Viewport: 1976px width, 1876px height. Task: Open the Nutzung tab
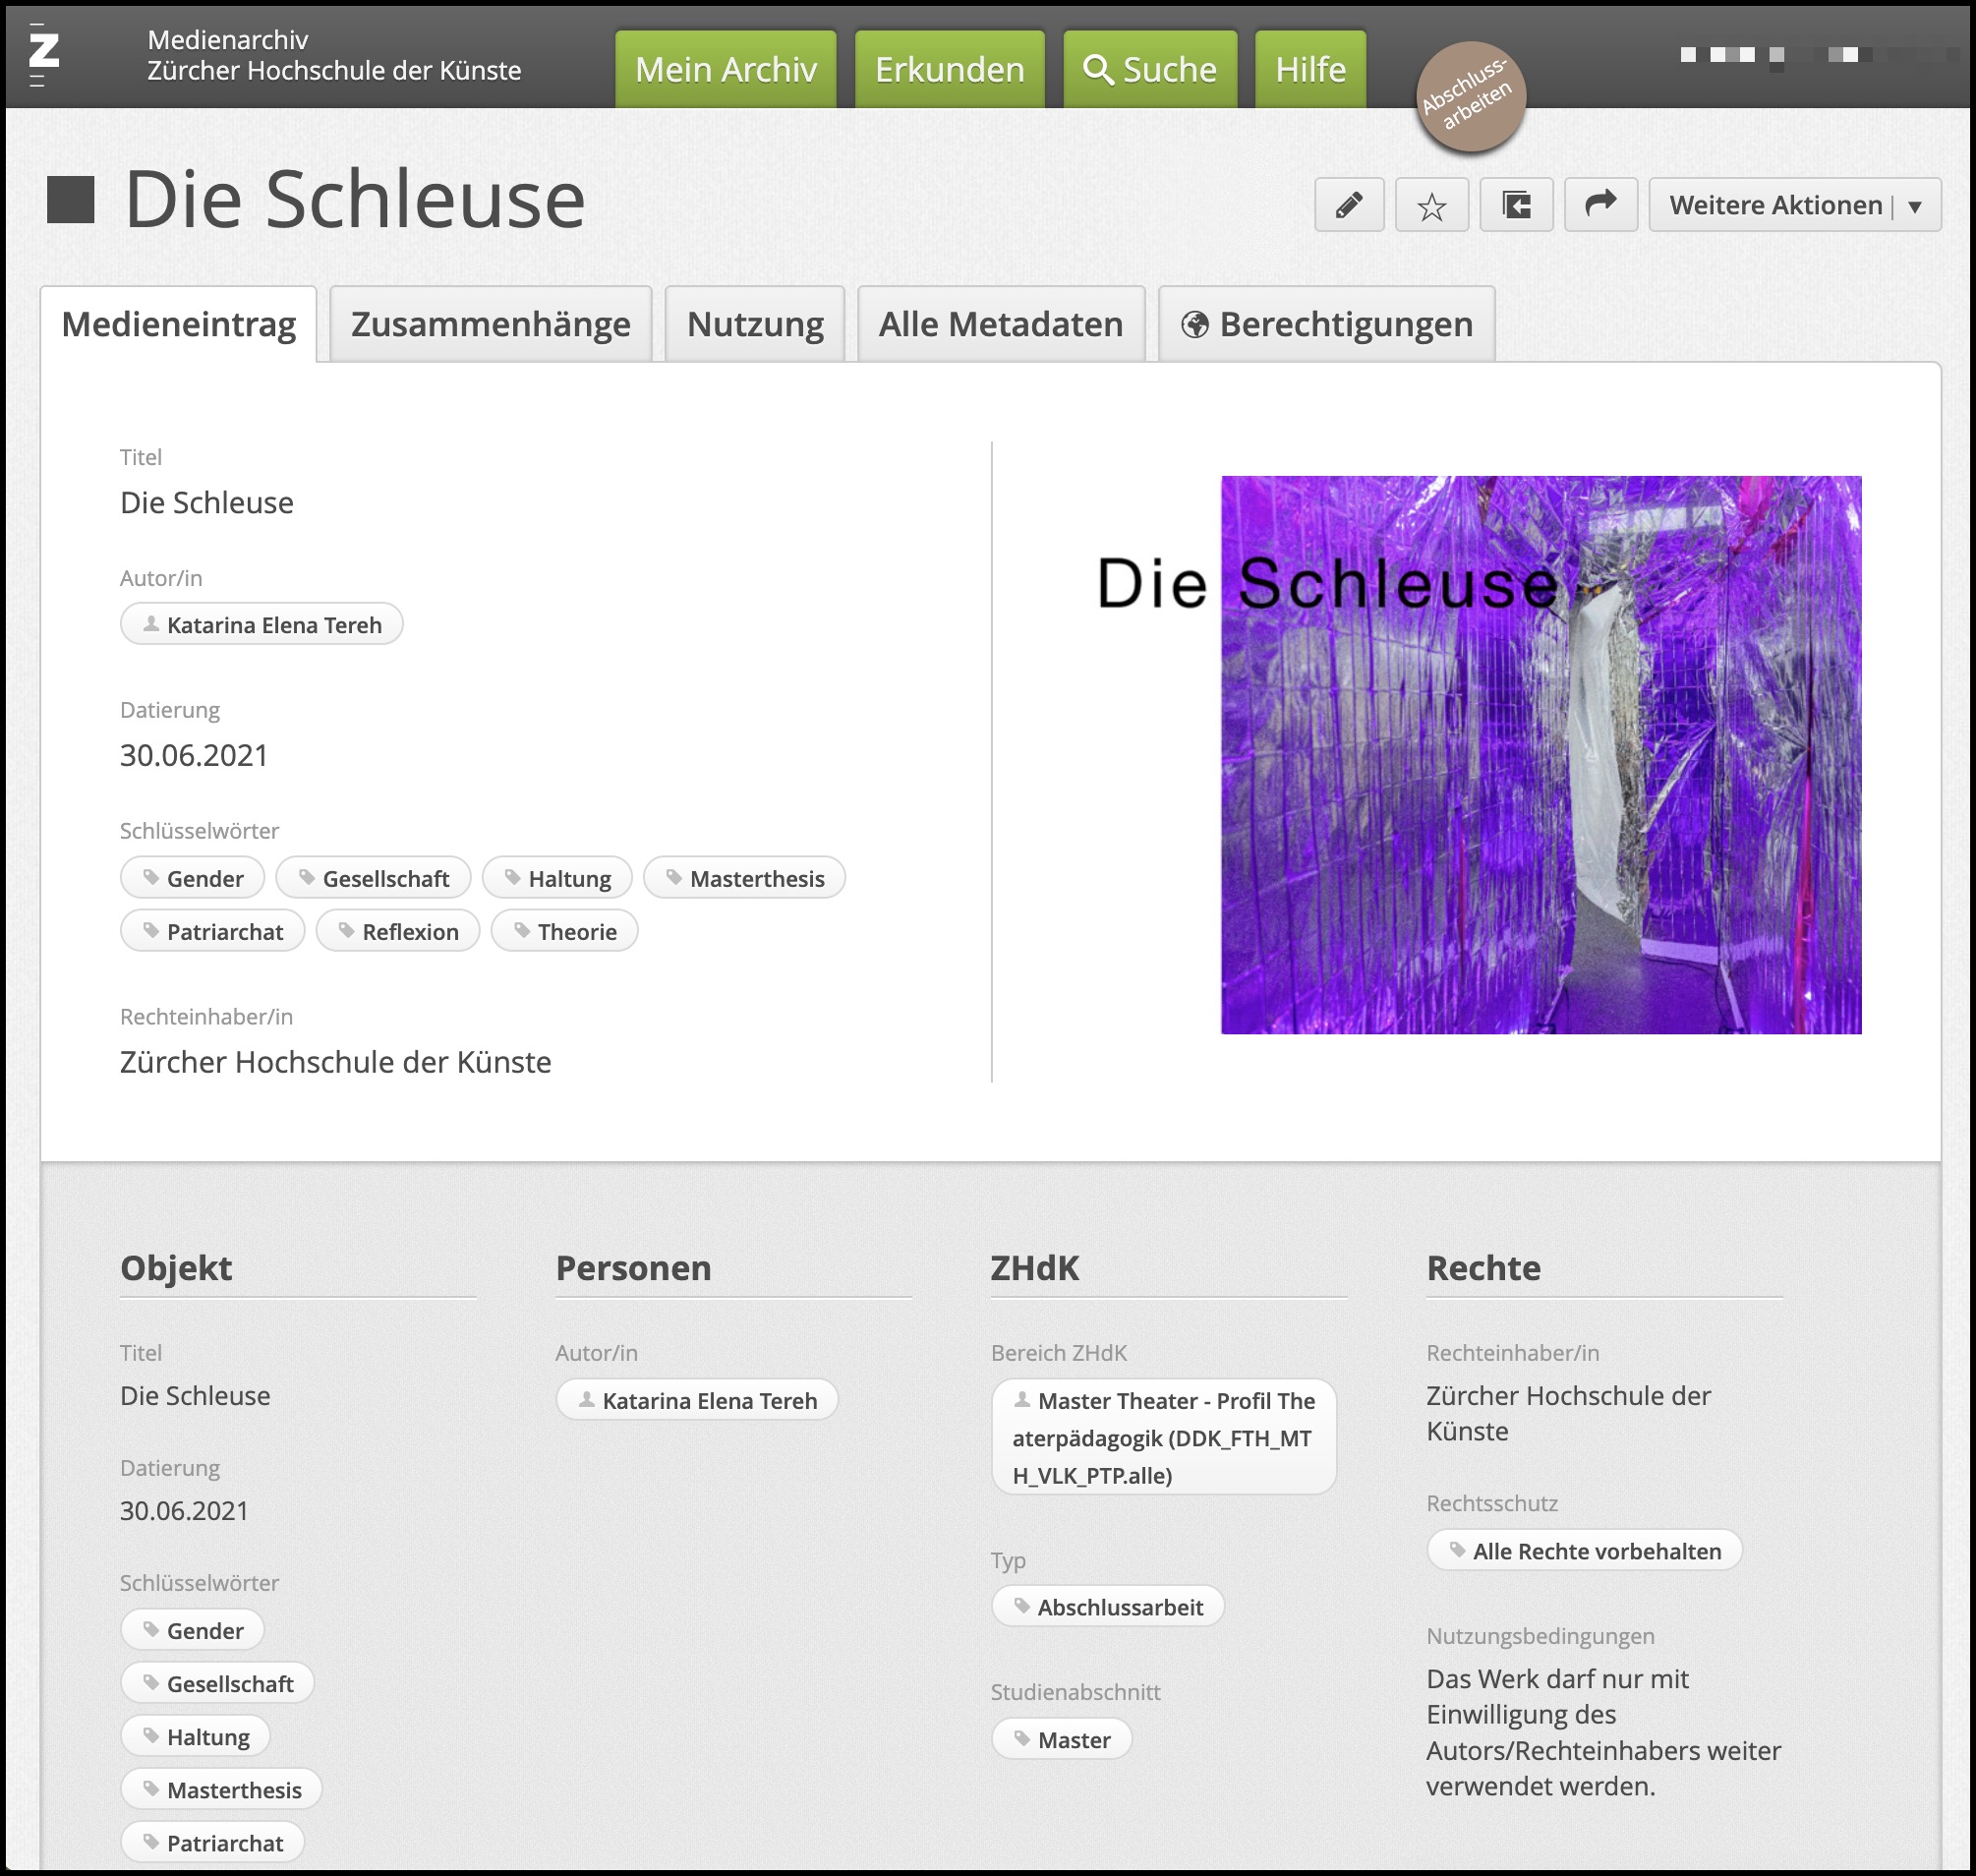(x=755, y=324)
